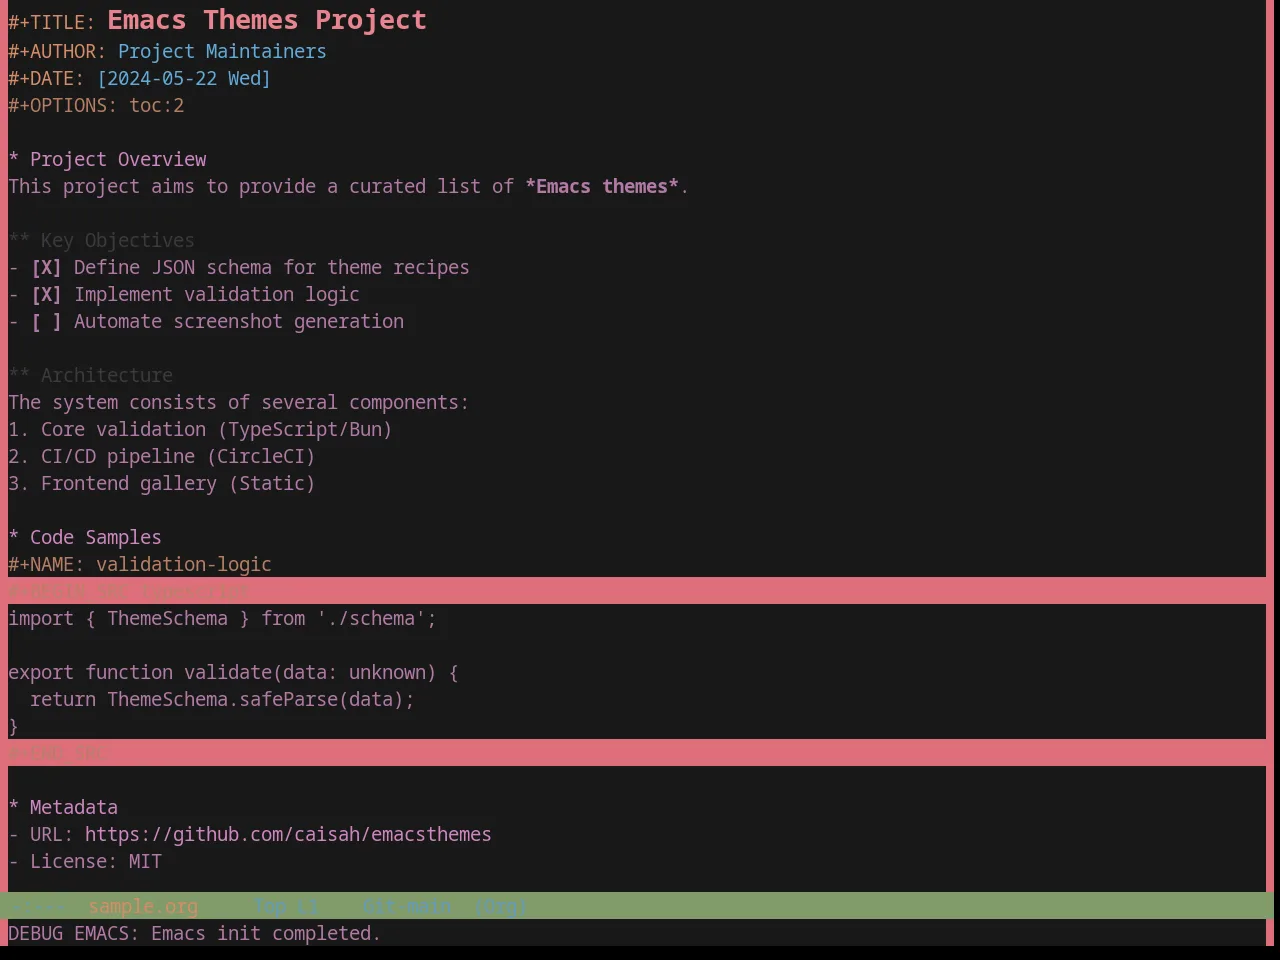Click the bold '*Emacs themes*' text
The height and width of the screenshot is (960, 1280).
[x=602, y=186]
